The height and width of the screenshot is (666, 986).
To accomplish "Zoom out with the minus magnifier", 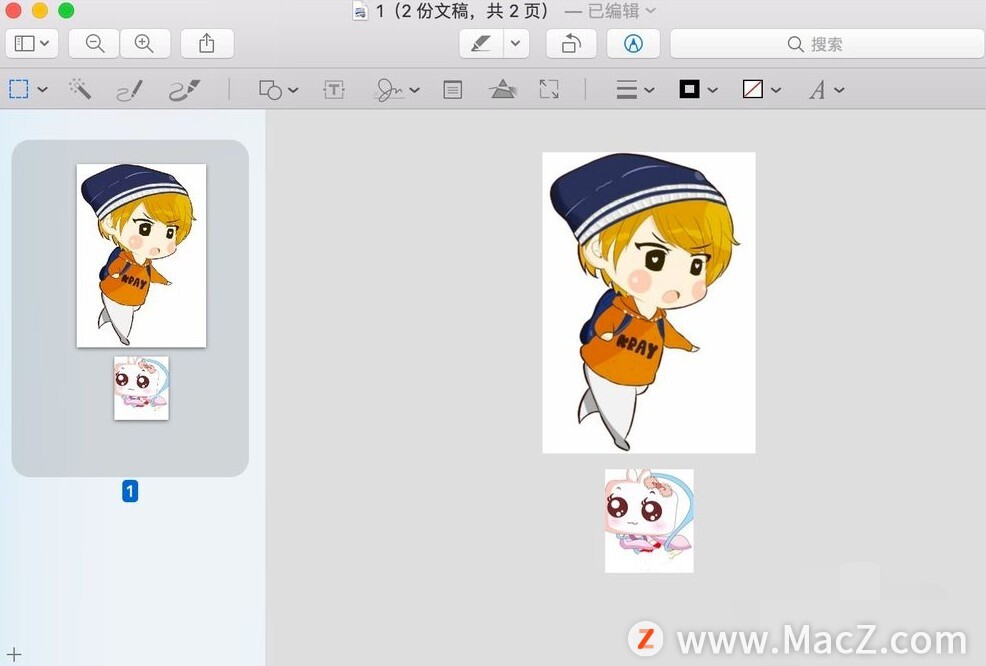I will pos(94,43).
